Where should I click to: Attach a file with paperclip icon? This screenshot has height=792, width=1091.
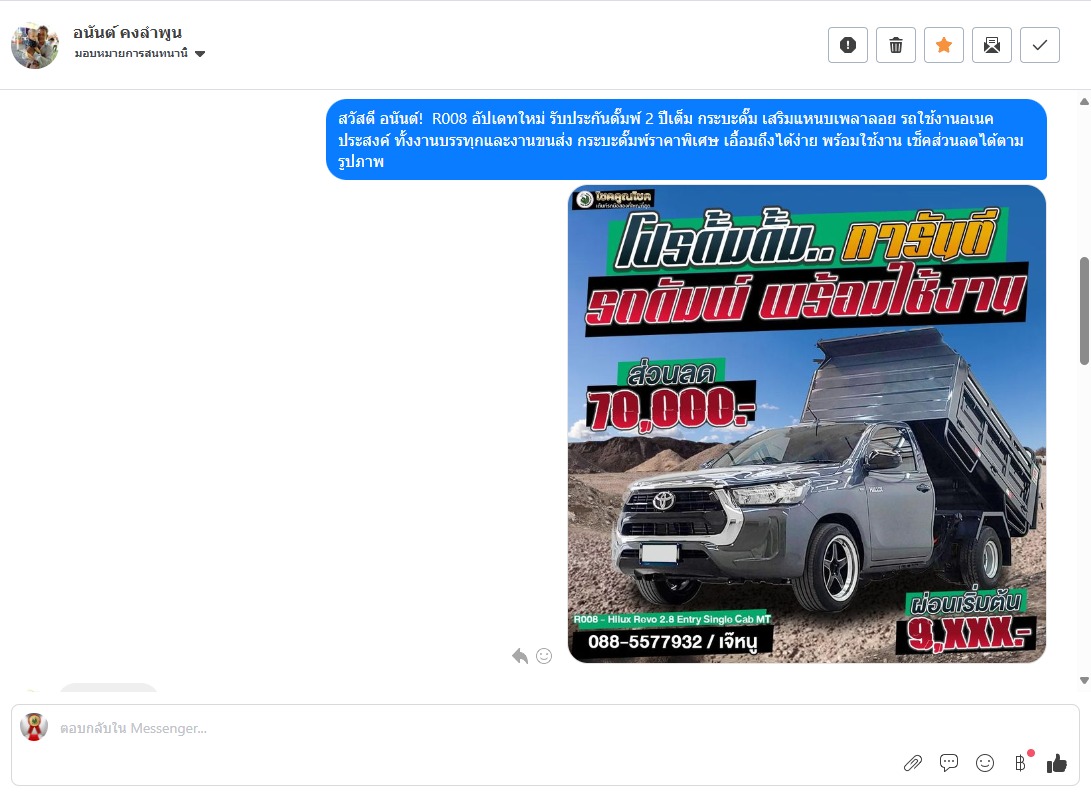[913, 763]
